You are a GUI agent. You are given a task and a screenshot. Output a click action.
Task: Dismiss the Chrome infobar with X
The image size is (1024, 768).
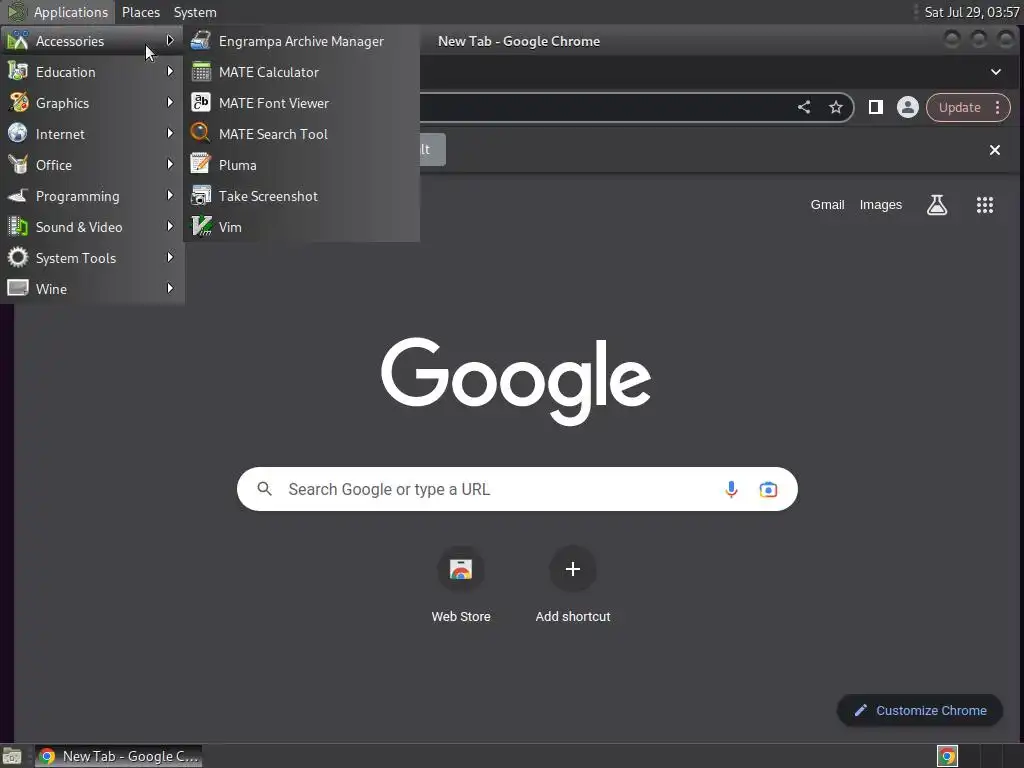coord(995,150)
